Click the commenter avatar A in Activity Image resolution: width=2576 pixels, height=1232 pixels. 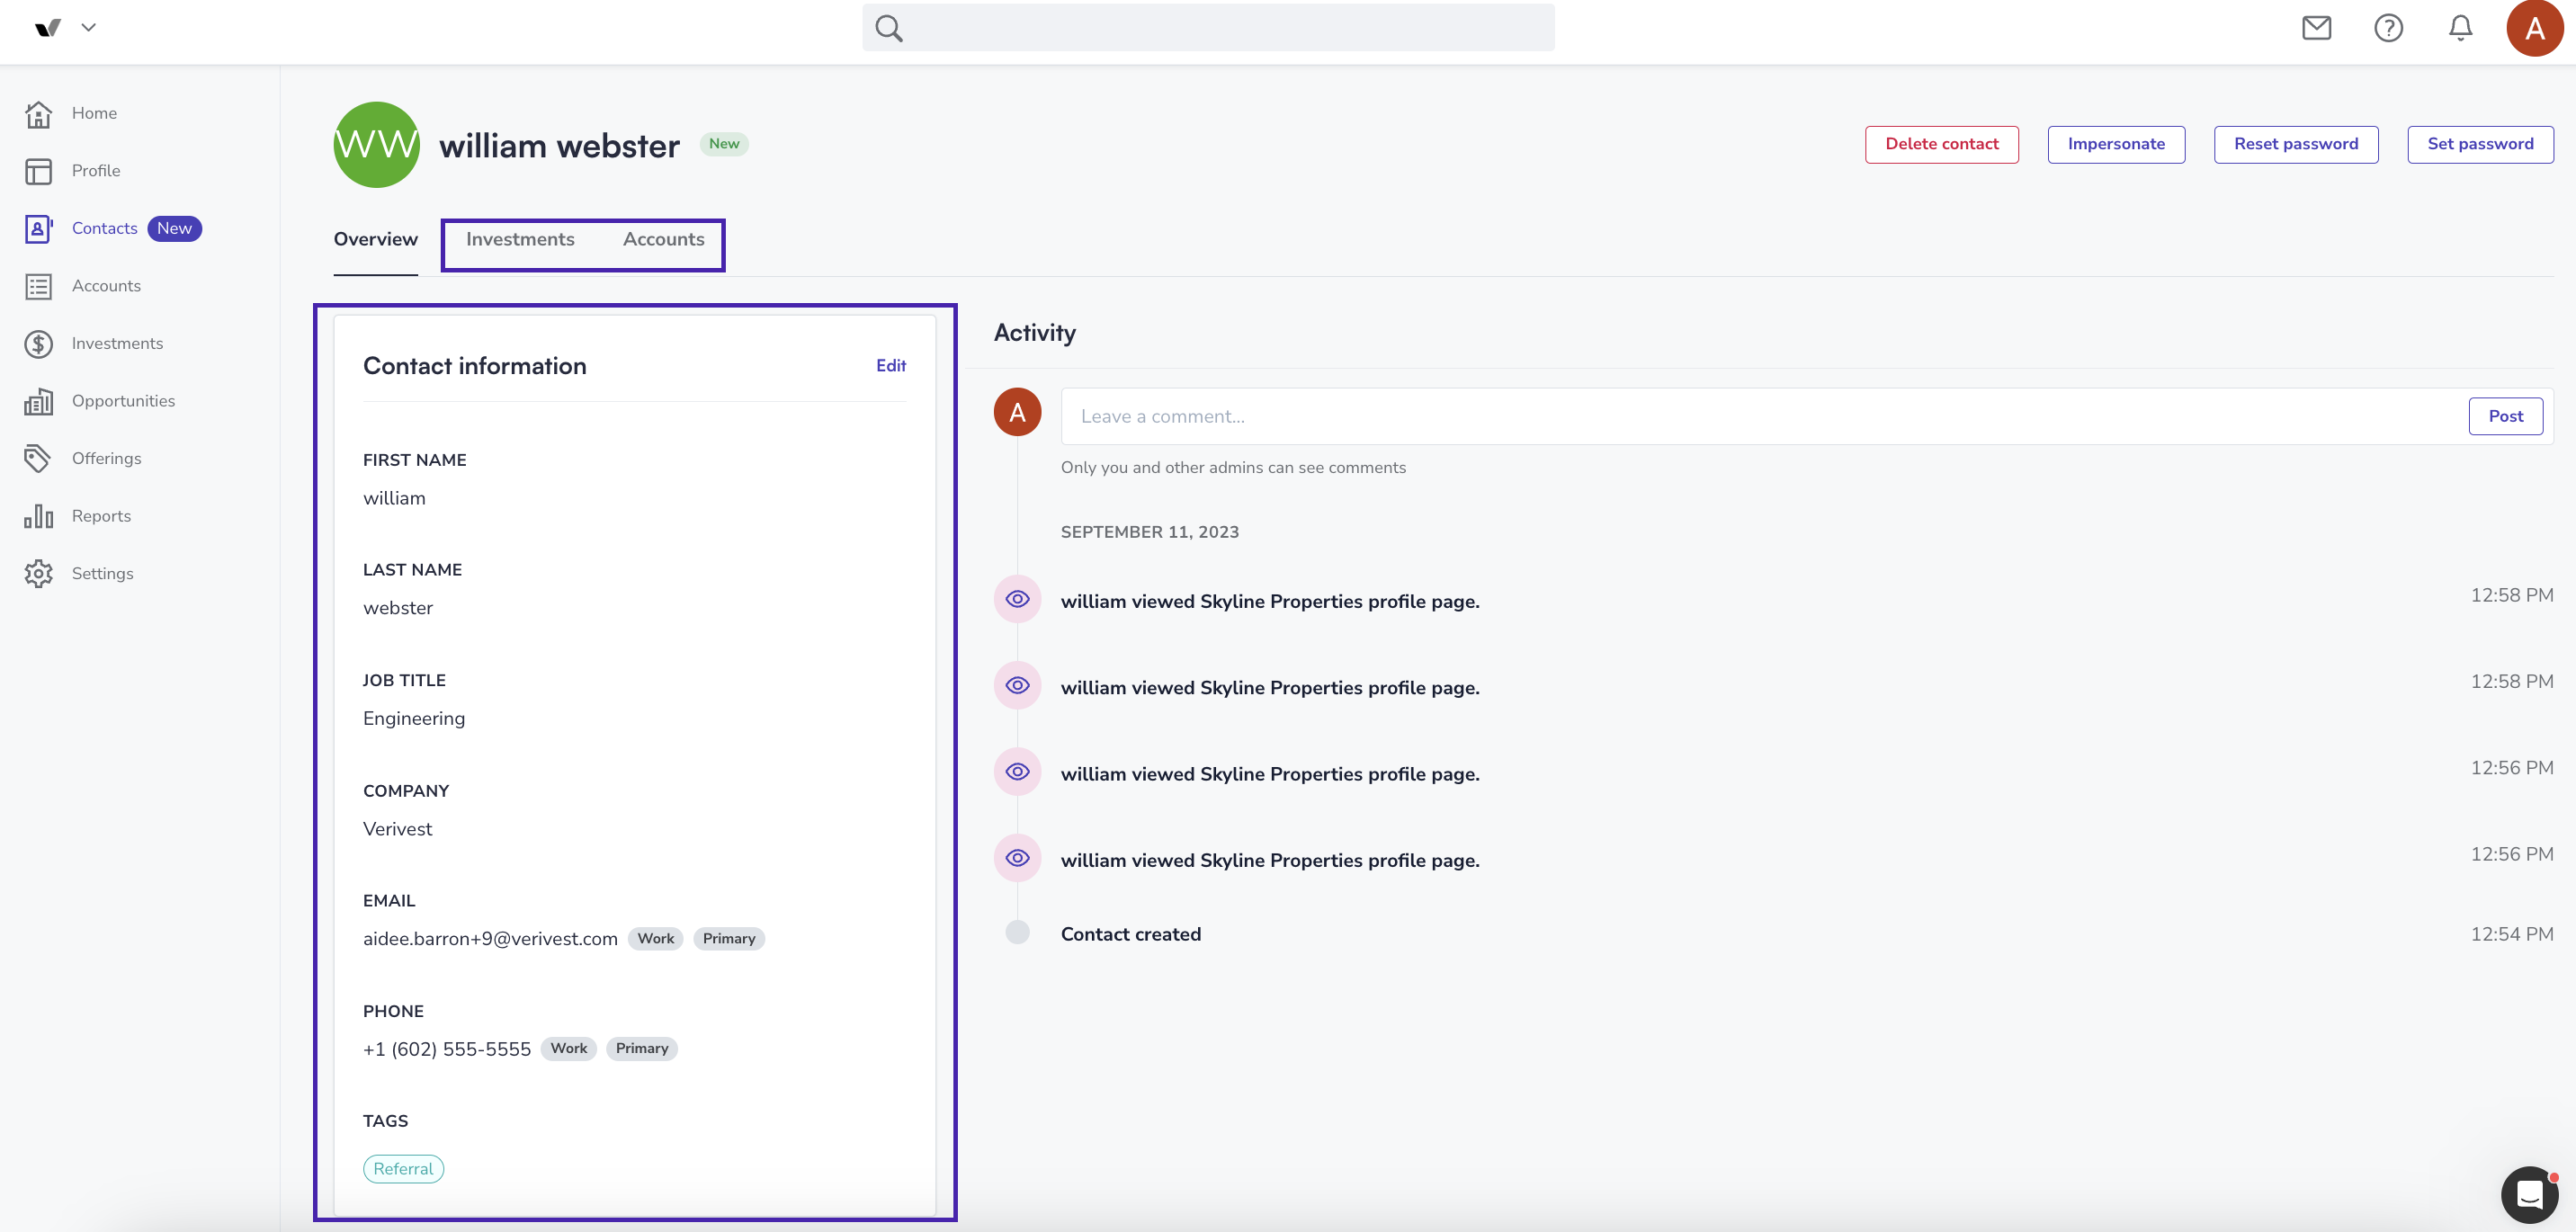[x=1017, y=413]
